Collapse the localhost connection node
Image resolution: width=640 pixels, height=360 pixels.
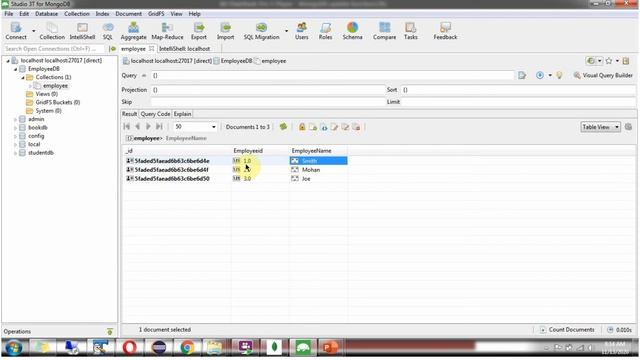[8, 61]
